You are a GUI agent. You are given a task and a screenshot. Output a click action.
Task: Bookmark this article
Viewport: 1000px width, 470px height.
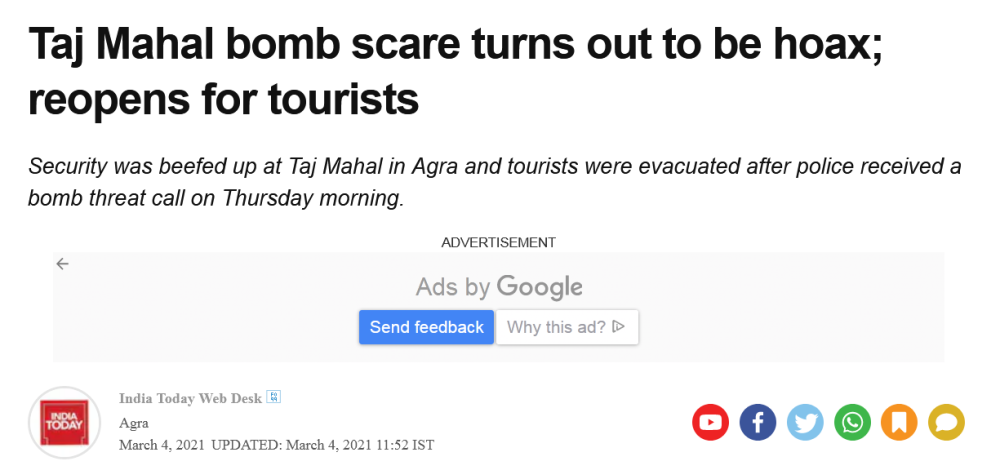pyautogui.click(x=899, y=422)
